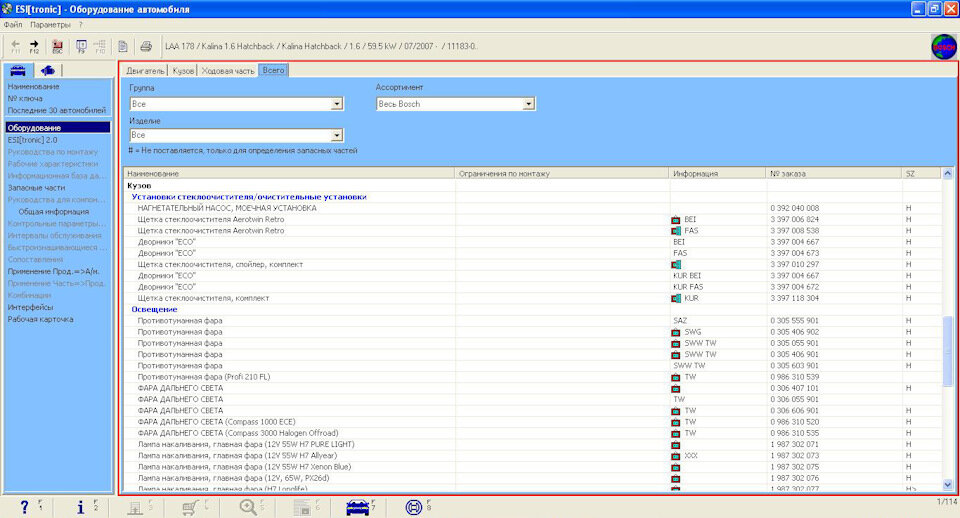Switch to the Ходовая часть tab
The width and height of the screenshot is (960, 518).
(x=228, y=71)
